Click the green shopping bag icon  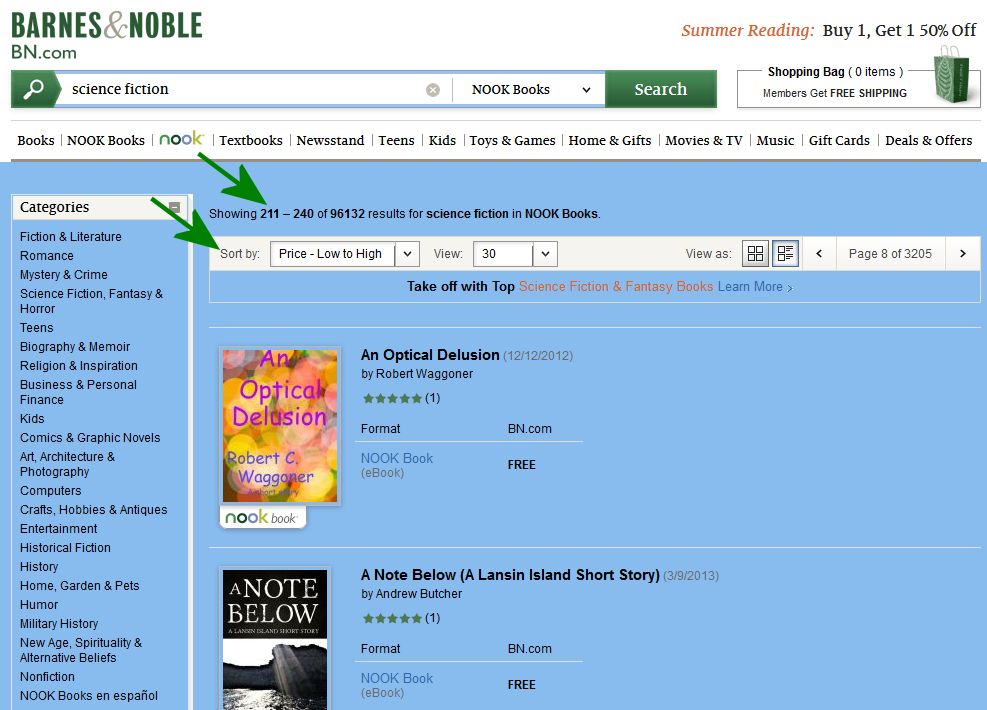coord(950,76)
